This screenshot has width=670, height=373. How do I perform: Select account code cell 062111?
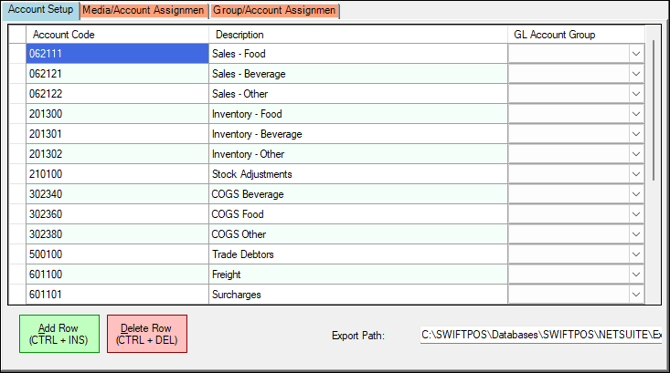pos(118,54)
